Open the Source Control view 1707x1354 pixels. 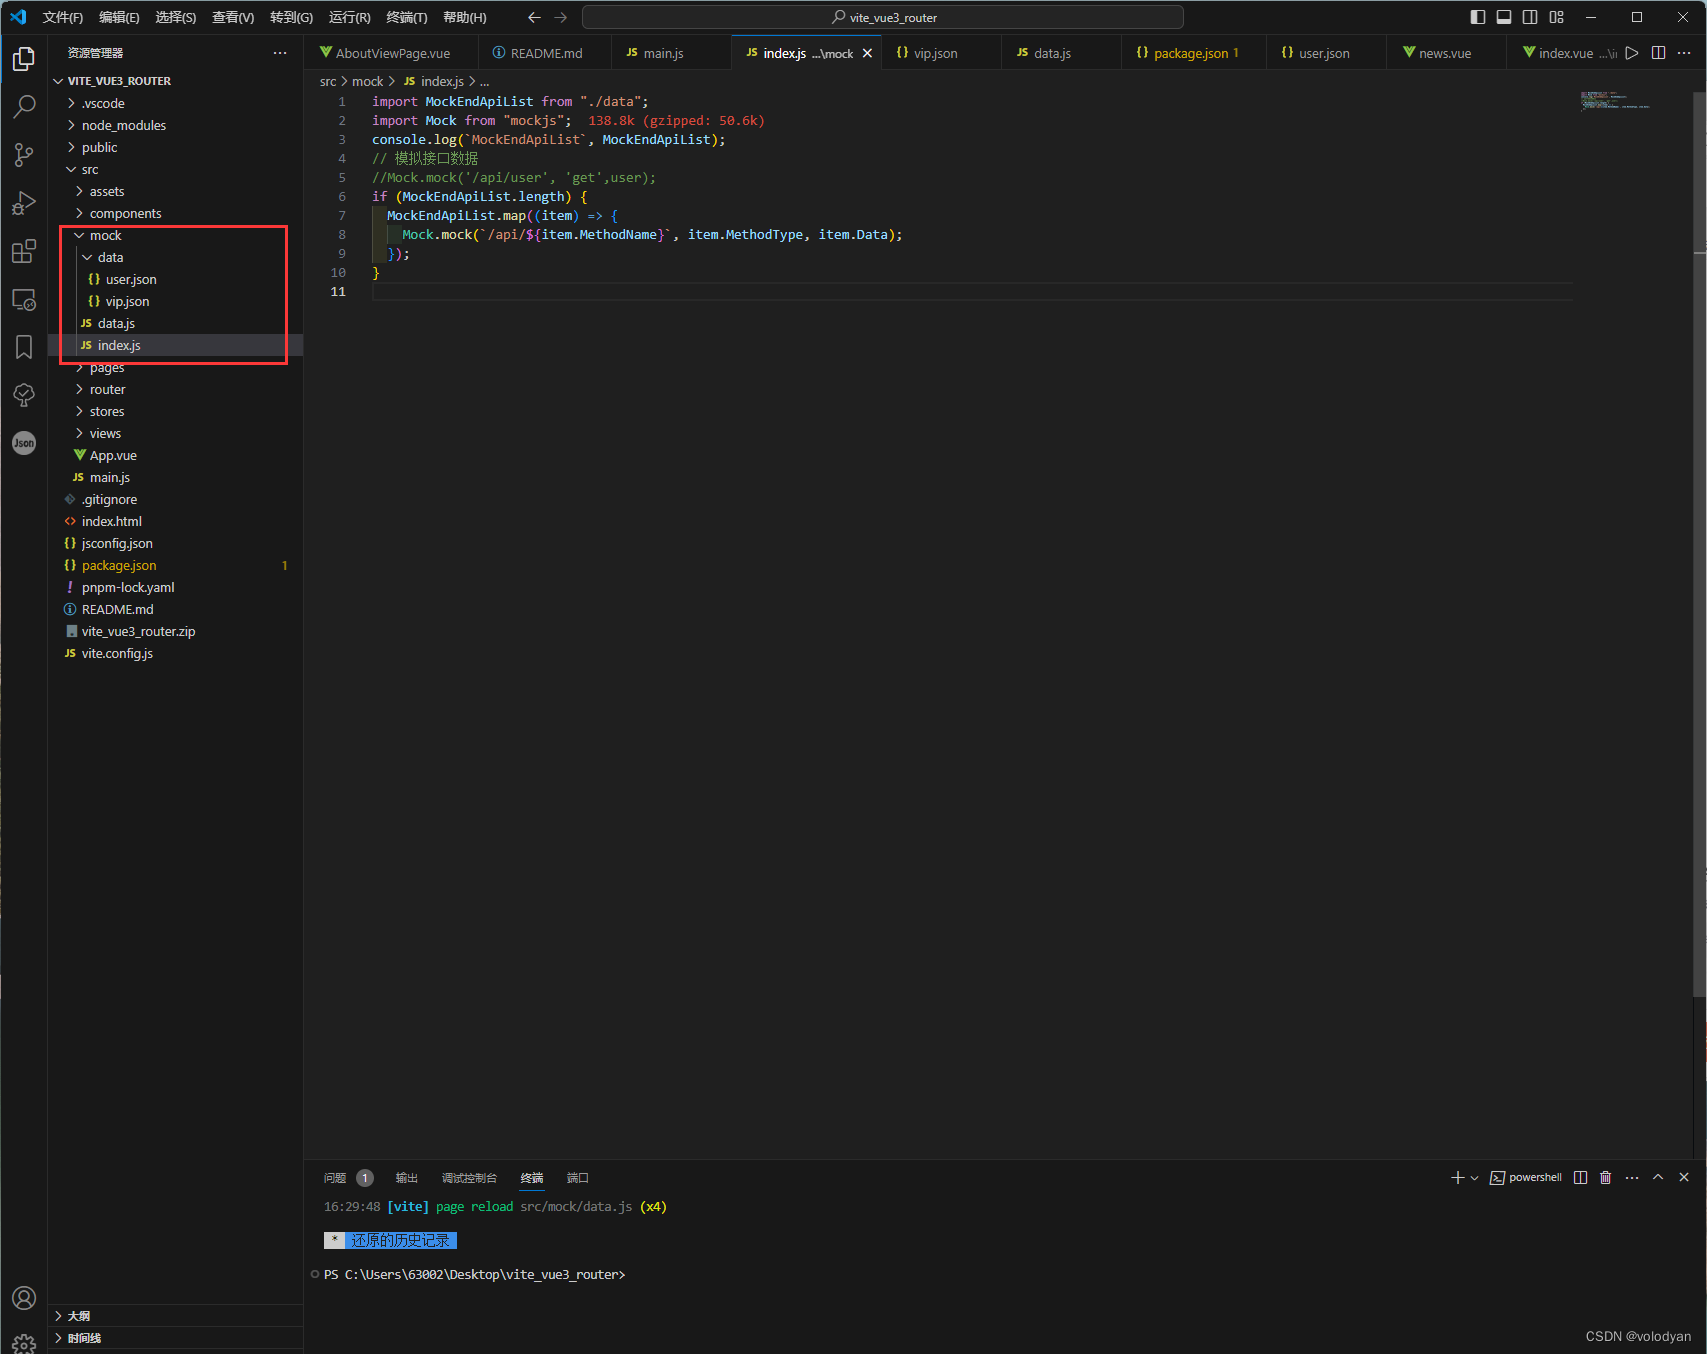(x=24, y=155)
